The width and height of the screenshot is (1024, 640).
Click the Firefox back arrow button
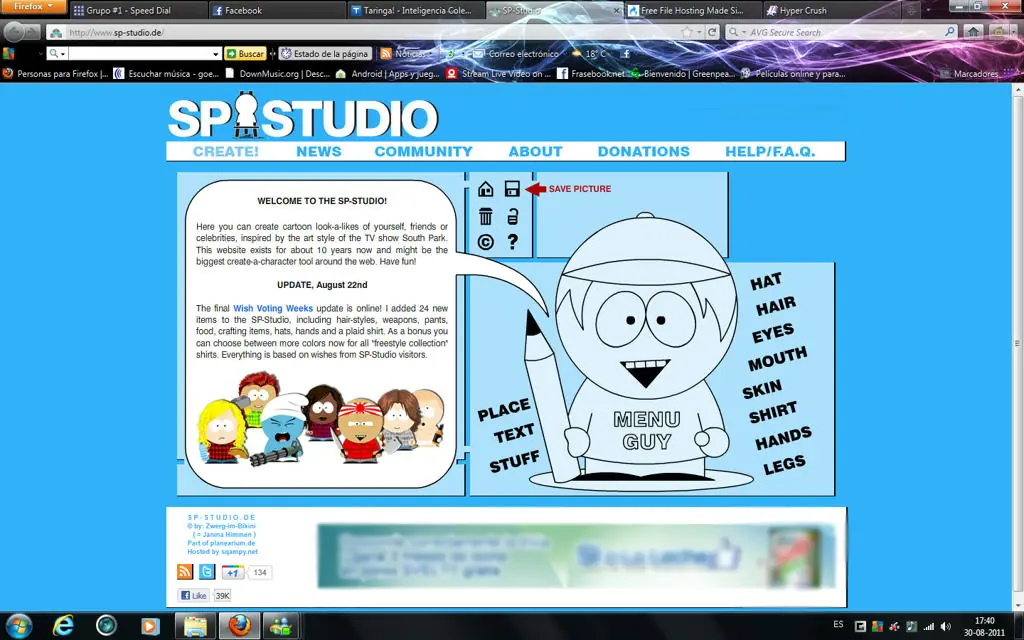coord(14,31)
